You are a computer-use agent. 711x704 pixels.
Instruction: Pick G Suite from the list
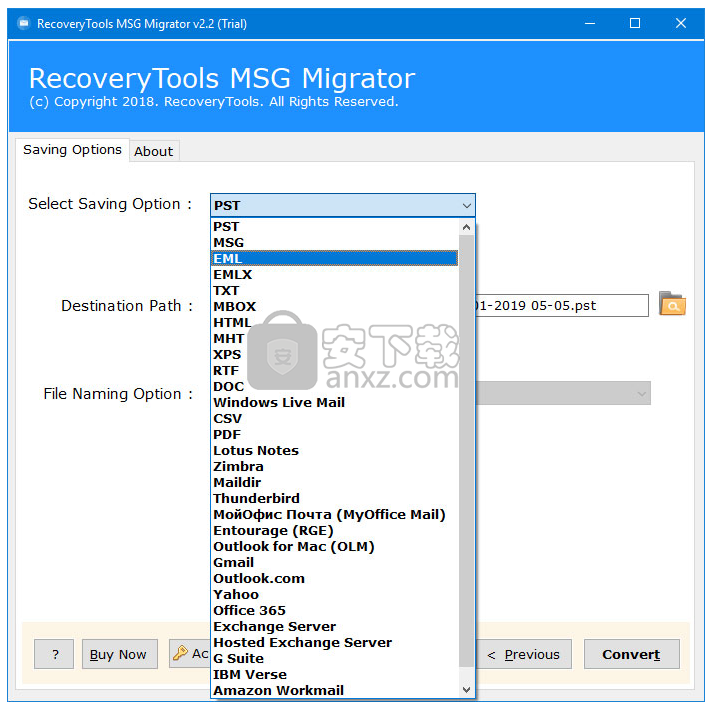point(335,658)
